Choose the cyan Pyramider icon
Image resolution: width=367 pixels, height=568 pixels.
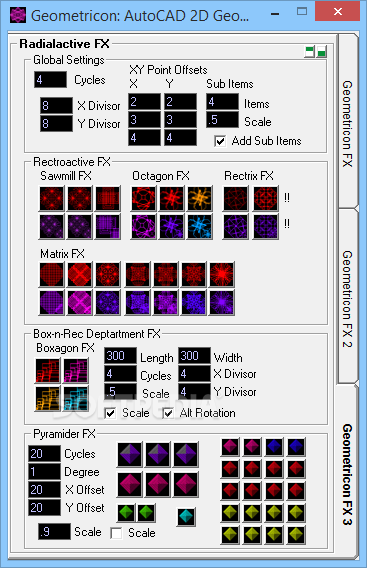[187, 517]
